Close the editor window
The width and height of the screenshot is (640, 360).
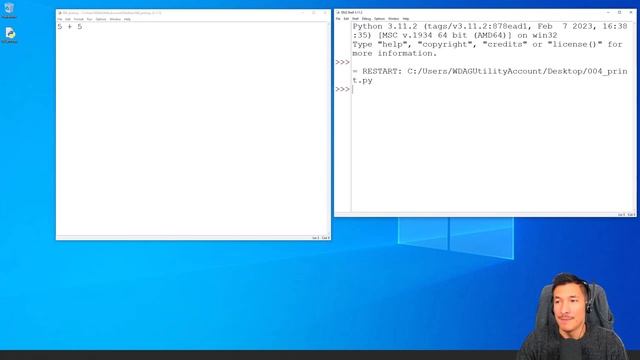[x=325, y=13]
